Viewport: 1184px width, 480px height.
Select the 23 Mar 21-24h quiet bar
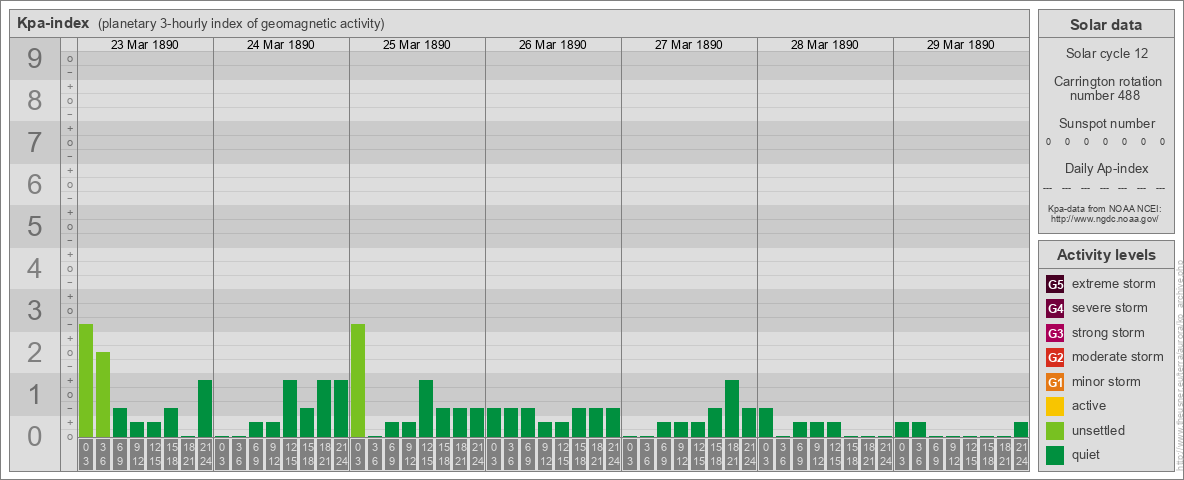pyautogui.click(x=205, y=408)
